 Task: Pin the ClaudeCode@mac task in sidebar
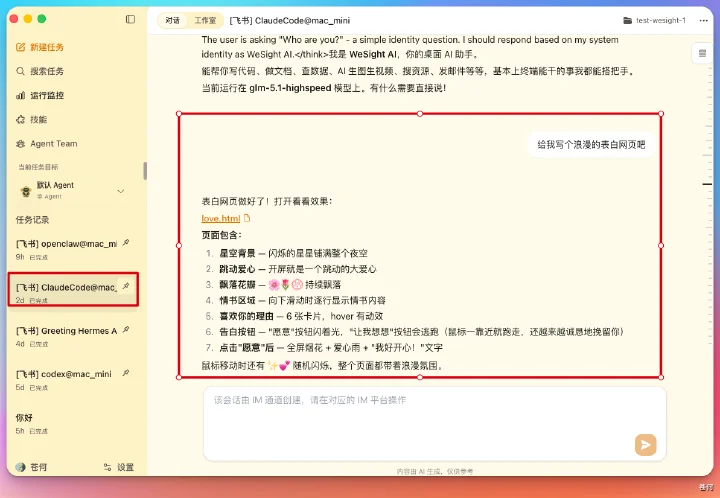[126, 286]
